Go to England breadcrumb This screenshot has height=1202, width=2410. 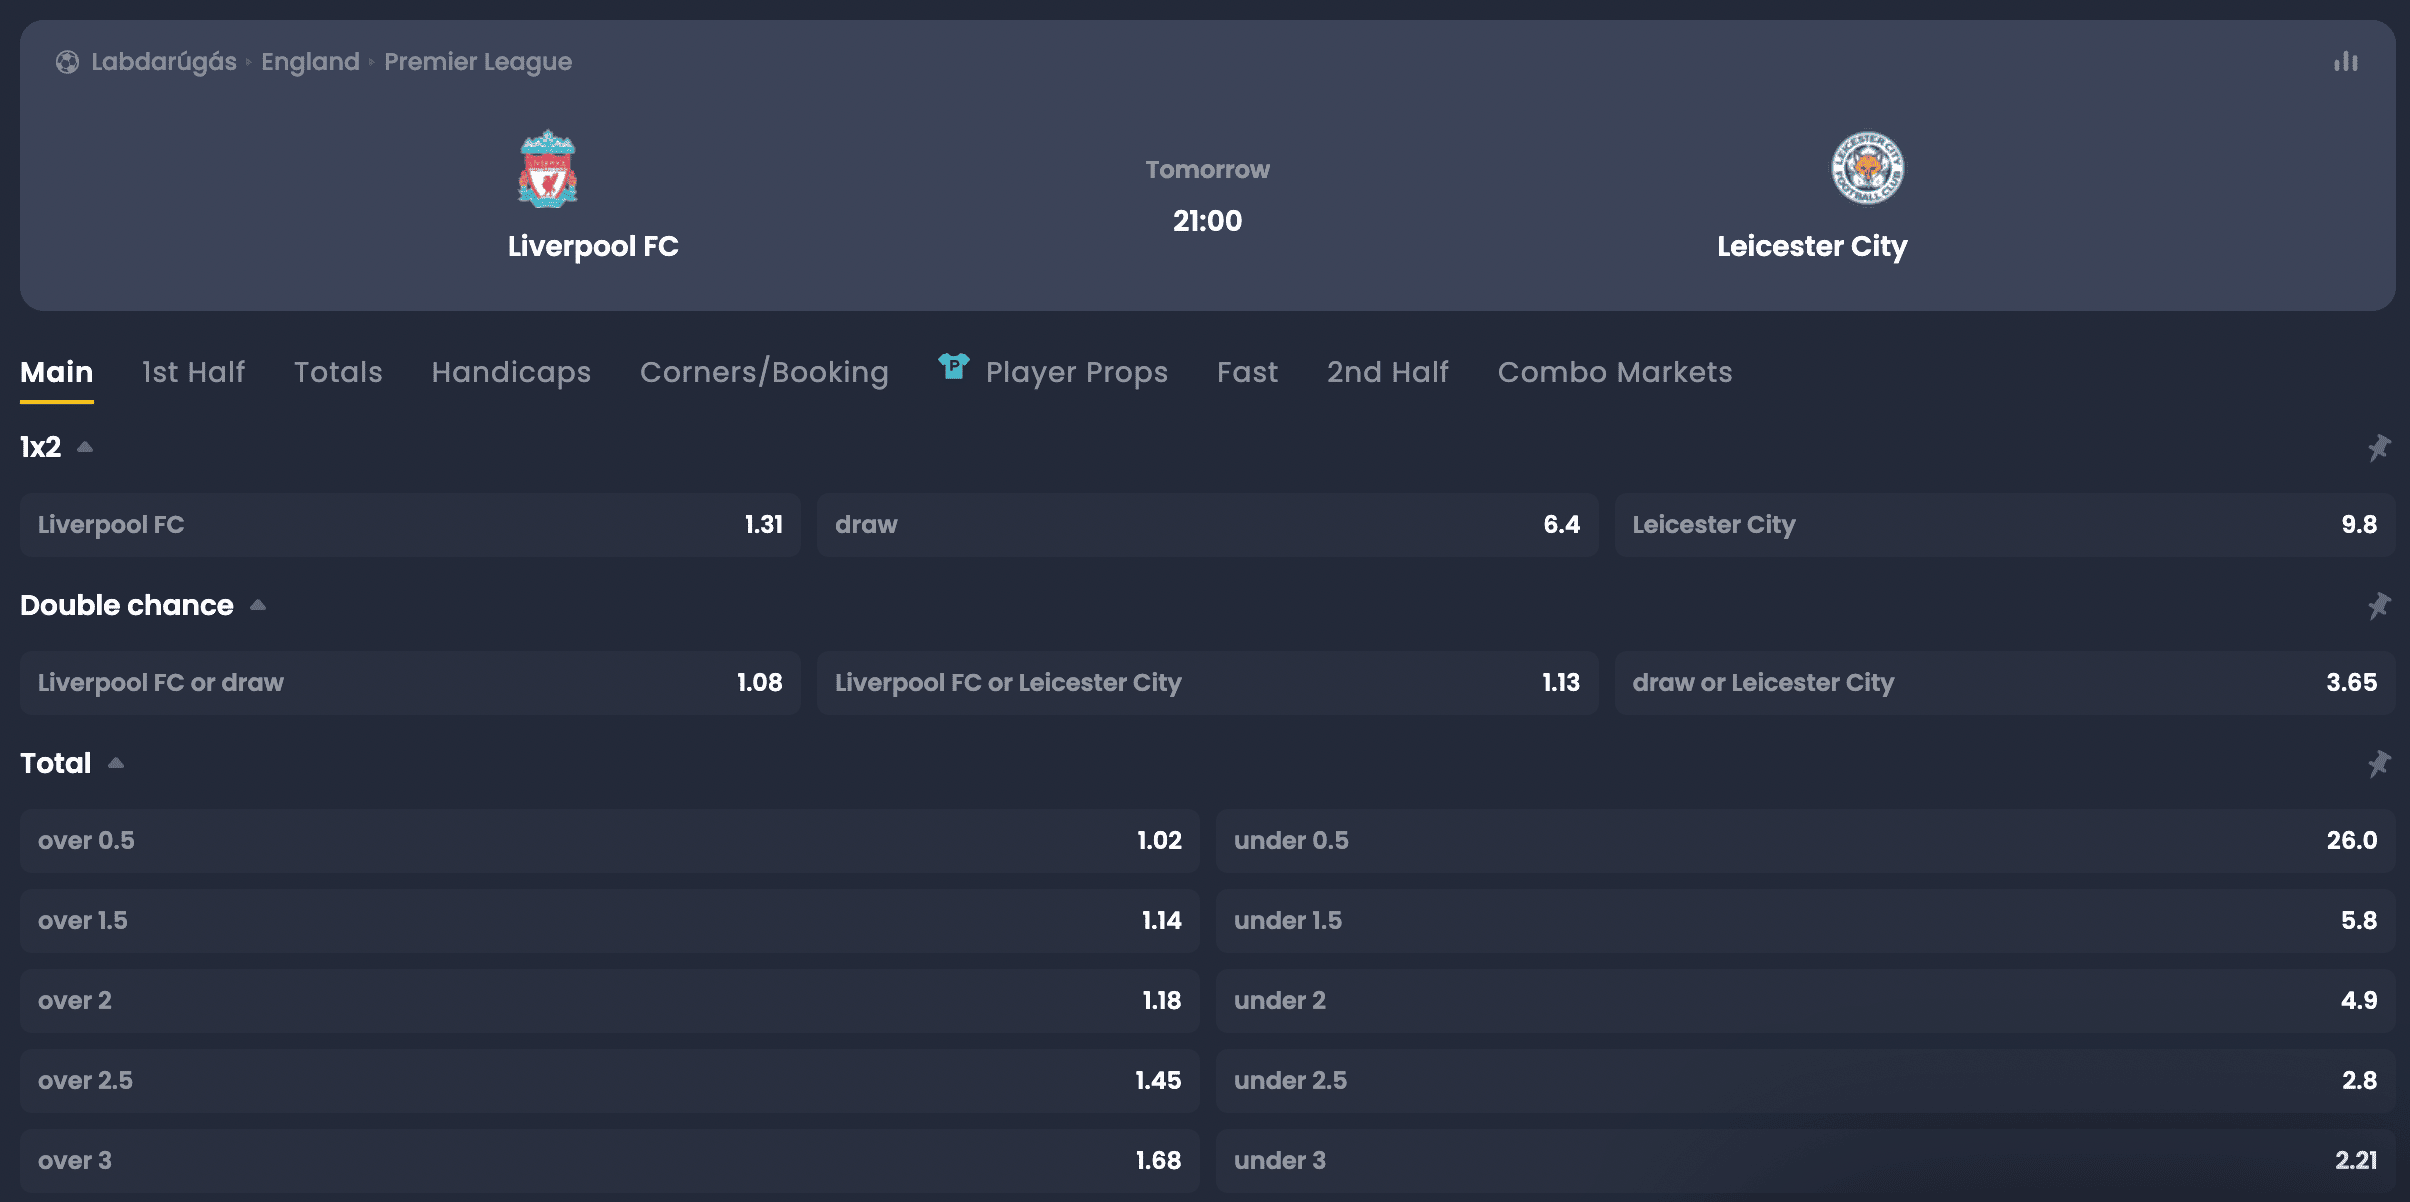pyautogui.click(x=310, y=62)
